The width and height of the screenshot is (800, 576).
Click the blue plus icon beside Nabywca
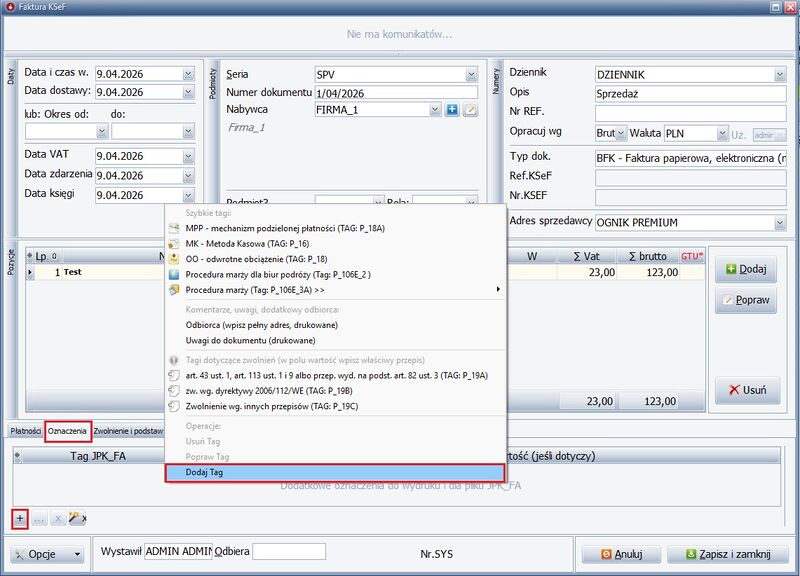click(452, 109)
